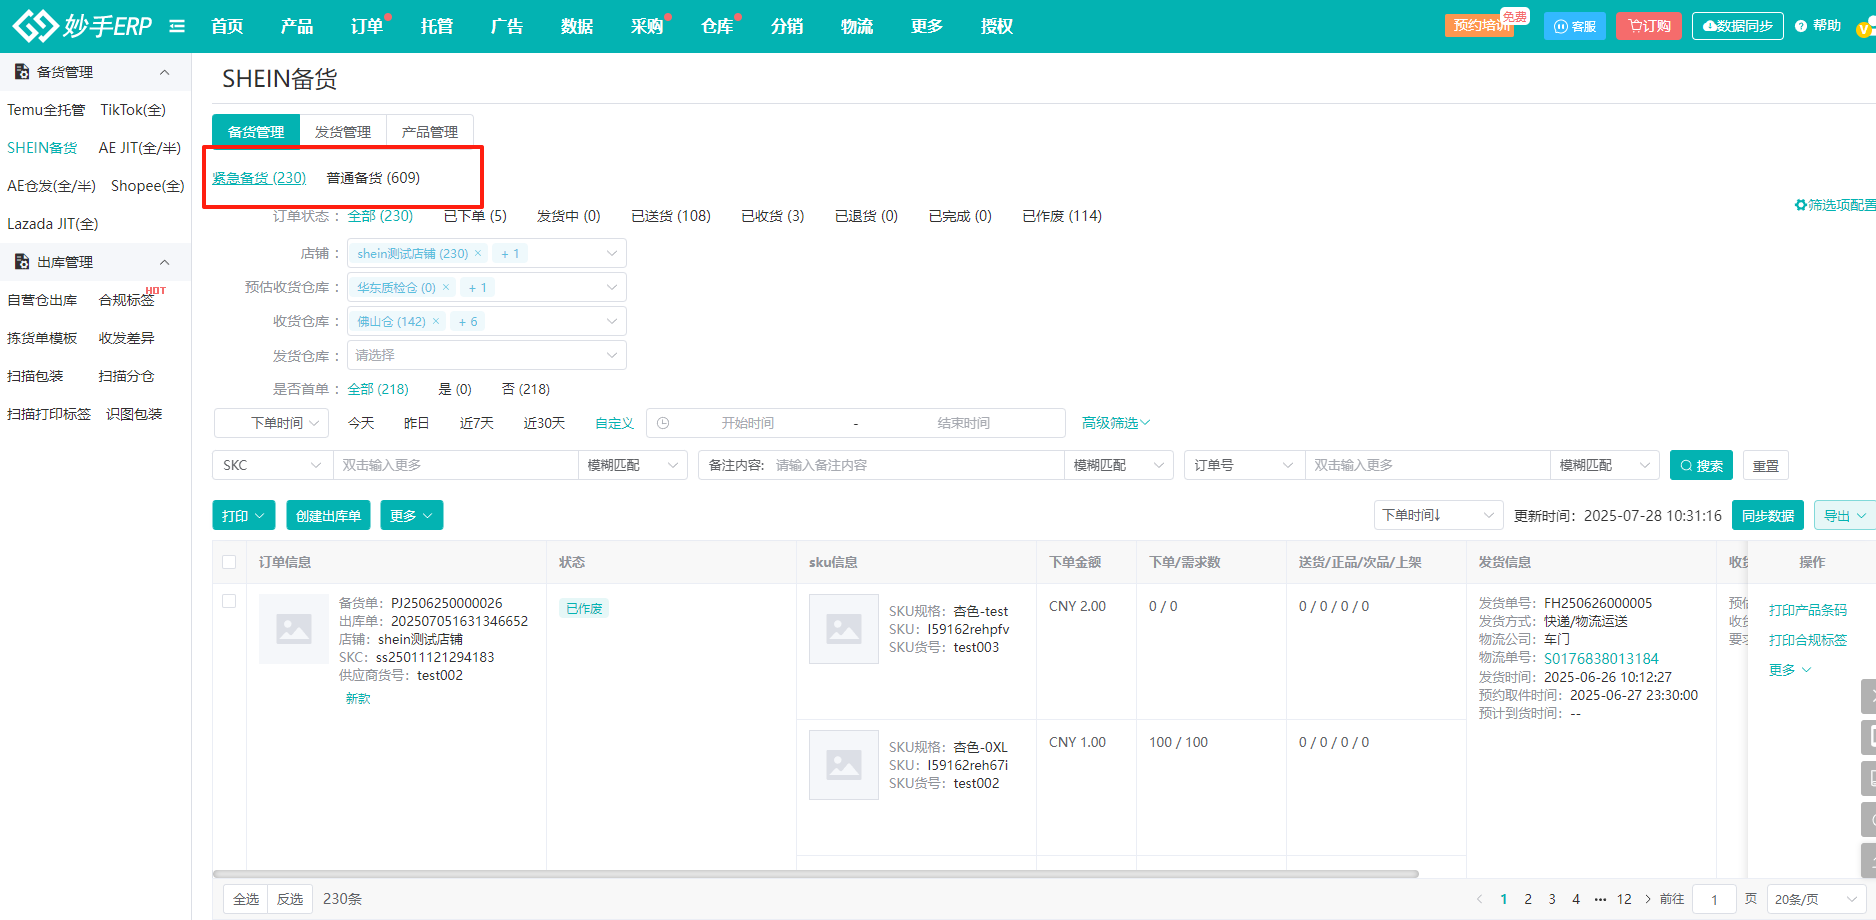Open 扫描包装 in the sidebar
1876x920 pixels.
(x=35, y=376)
